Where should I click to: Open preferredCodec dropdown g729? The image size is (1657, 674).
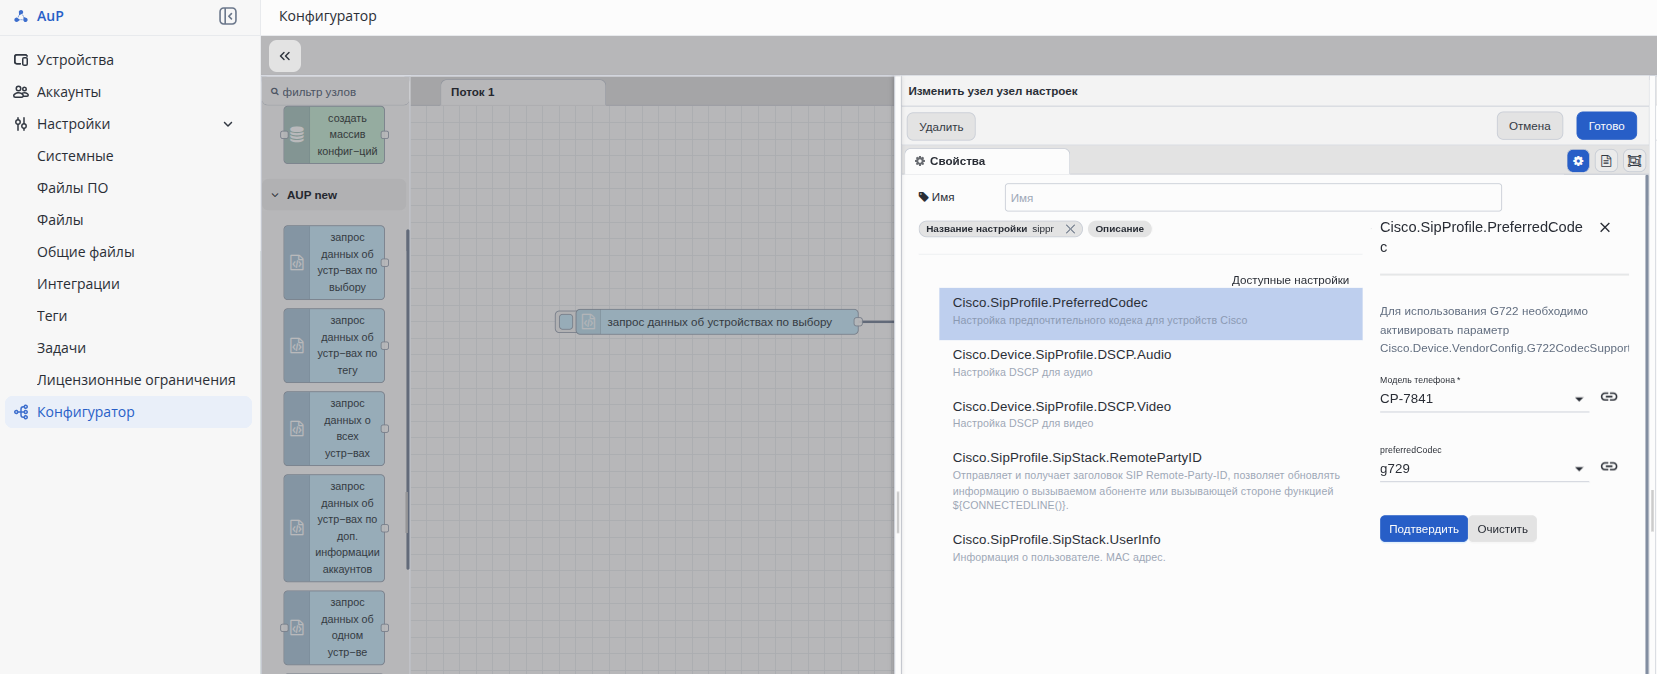(1484, 469)
